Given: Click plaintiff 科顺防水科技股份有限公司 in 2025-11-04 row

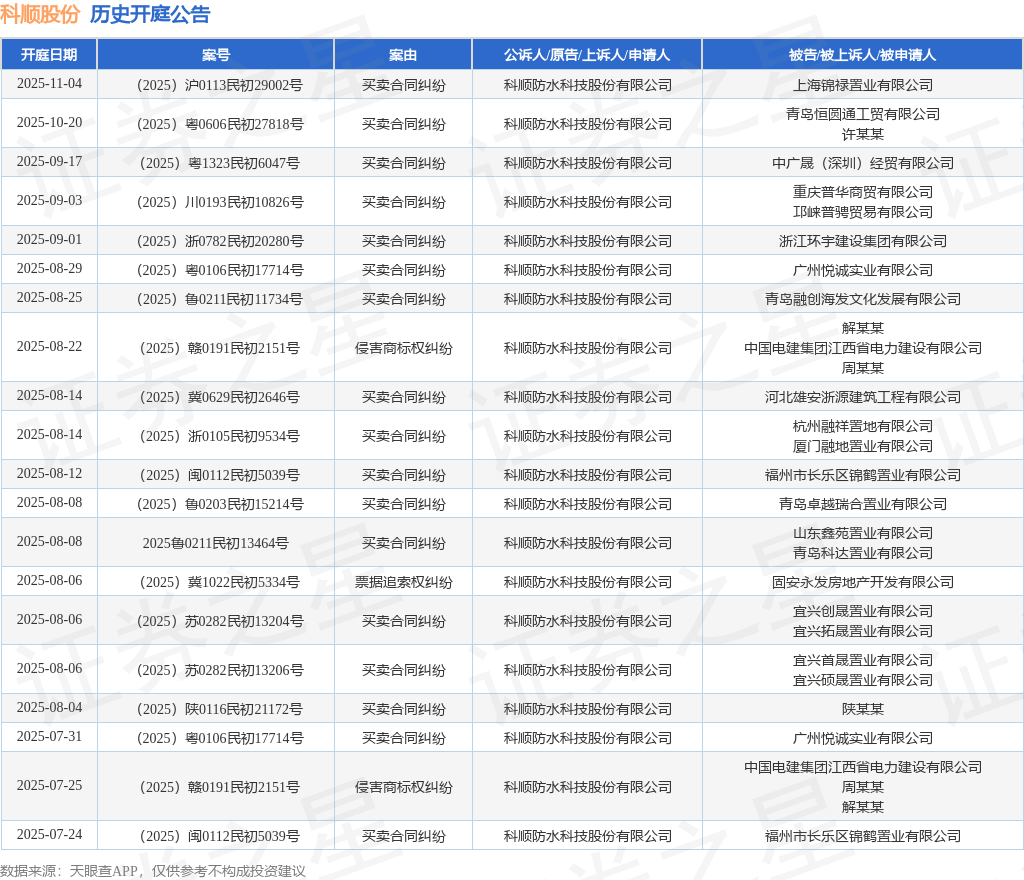Looking at the screenshot, I should tap(587, 85).
